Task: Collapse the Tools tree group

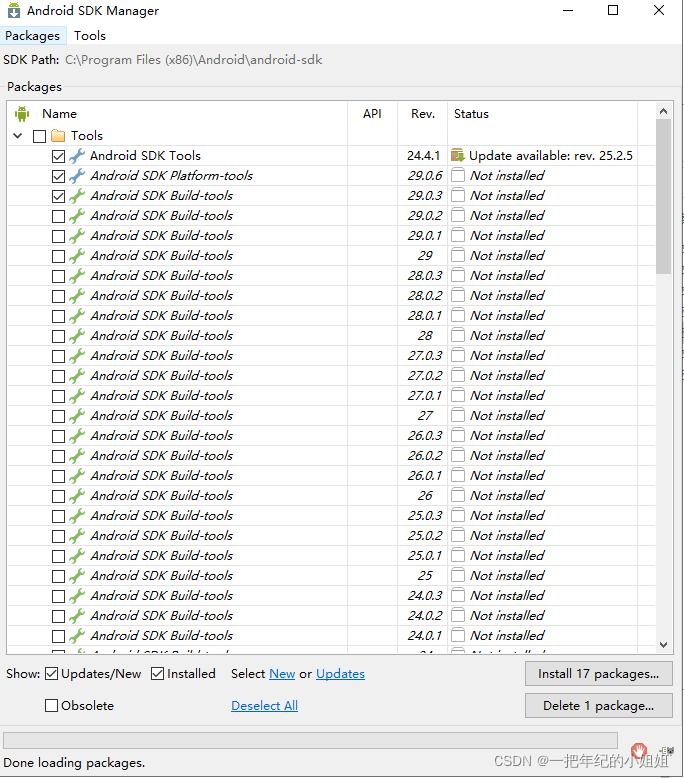Action: 18,135
